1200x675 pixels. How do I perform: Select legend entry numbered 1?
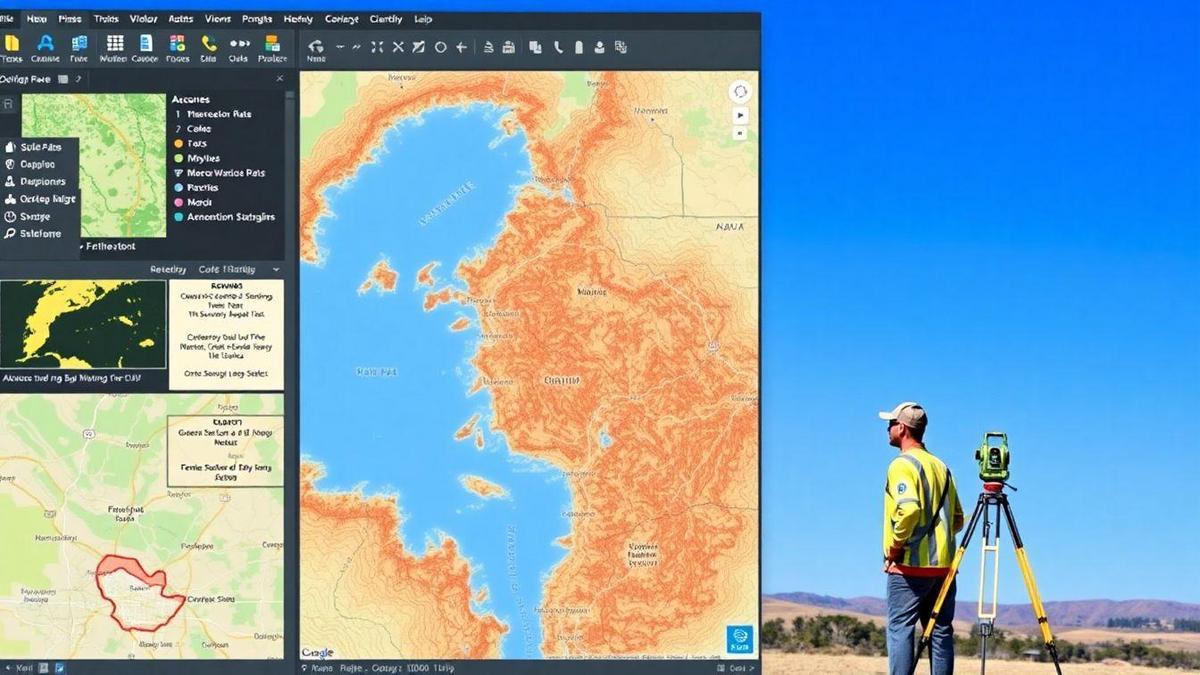pos(213,114)
